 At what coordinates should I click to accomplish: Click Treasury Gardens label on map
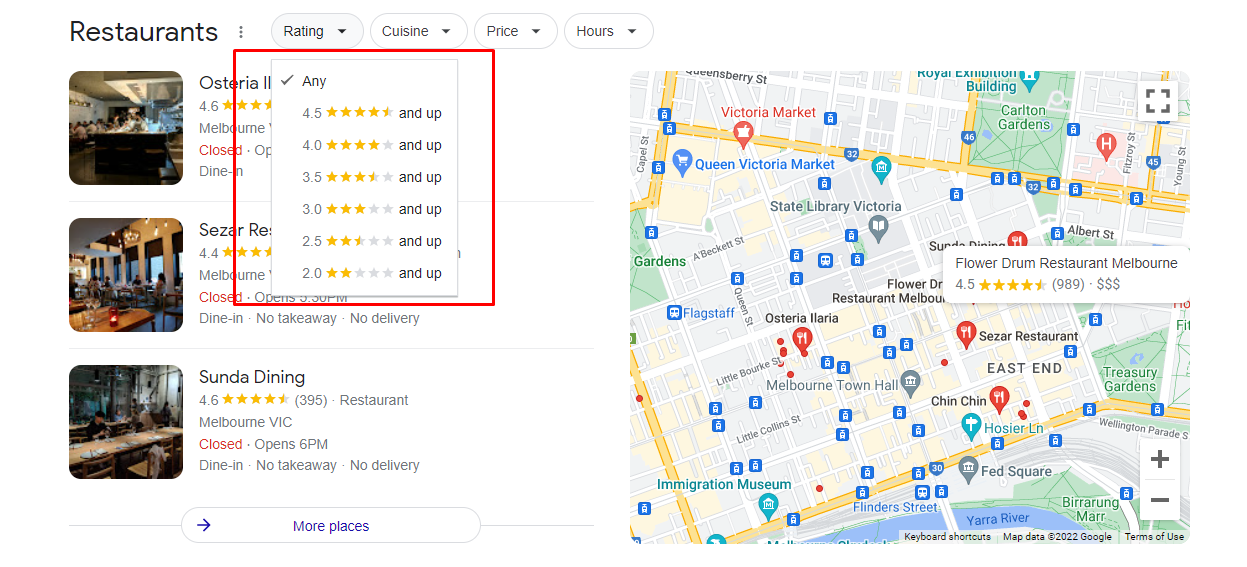click(1130, 379)
